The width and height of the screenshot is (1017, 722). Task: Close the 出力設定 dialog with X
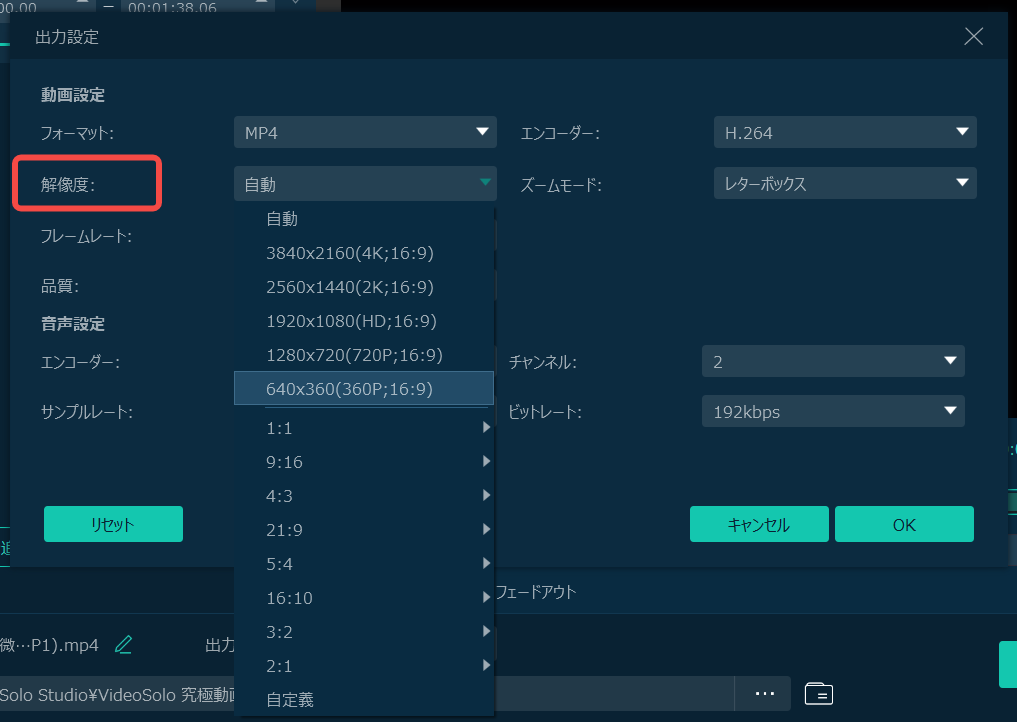point(973,37)
